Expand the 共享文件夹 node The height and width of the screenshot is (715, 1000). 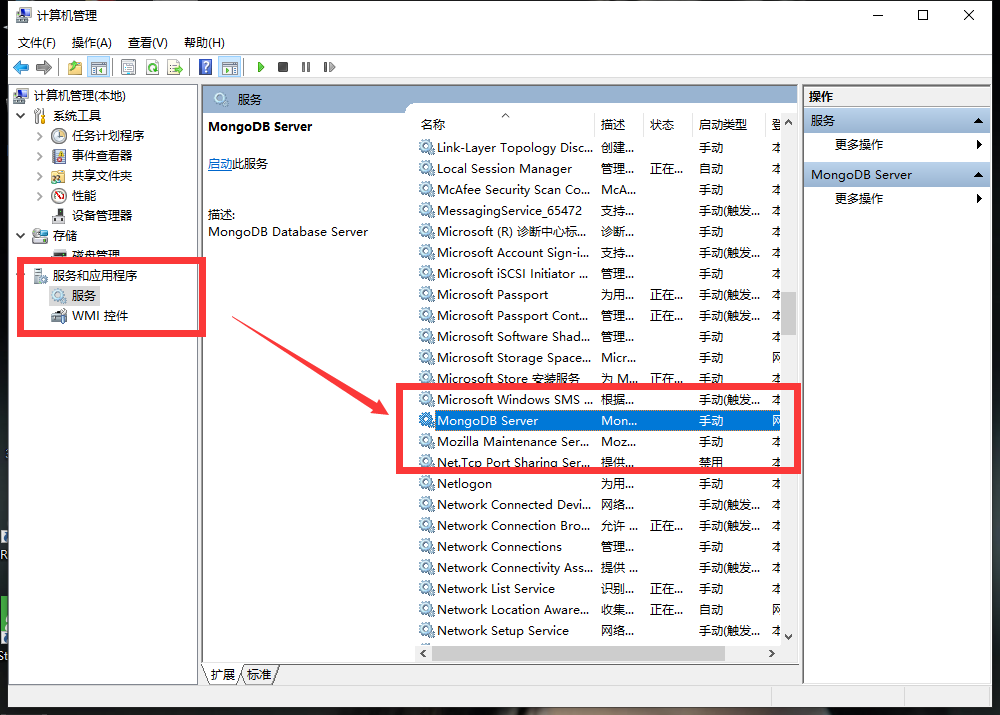tap(40, 176)
